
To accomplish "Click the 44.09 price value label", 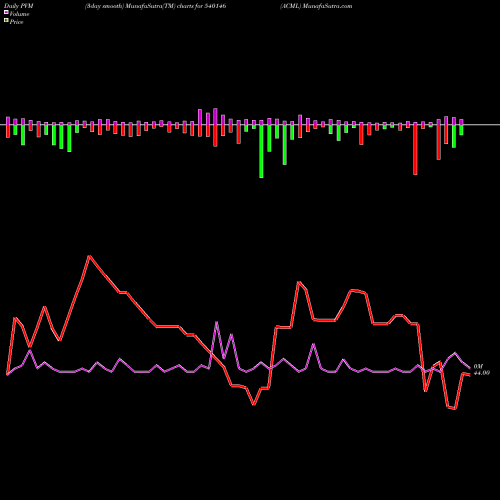I will [482, 373].
